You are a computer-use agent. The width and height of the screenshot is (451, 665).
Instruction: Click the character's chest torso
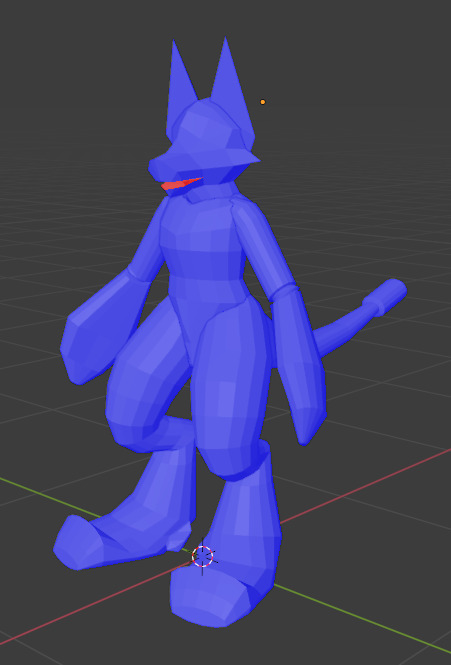pyautogui.click(x=203, y=238)
